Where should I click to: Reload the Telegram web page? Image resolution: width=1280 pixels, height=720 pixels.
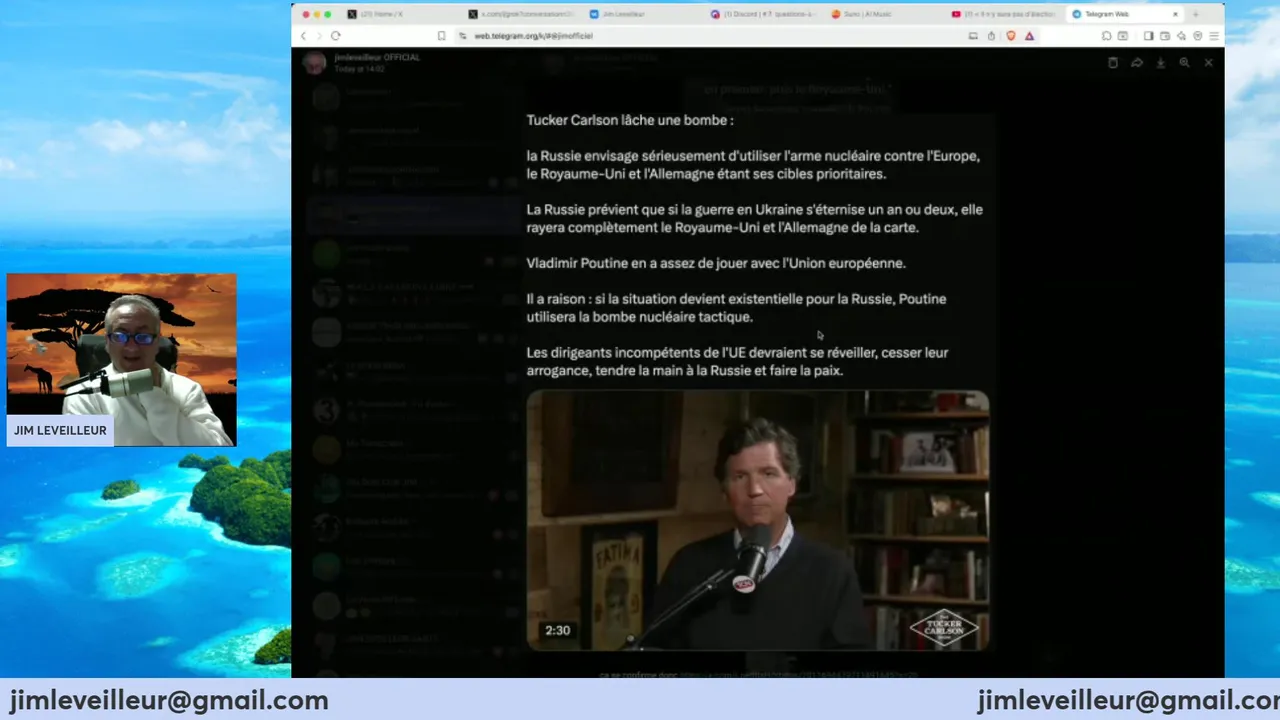[336, 36]
